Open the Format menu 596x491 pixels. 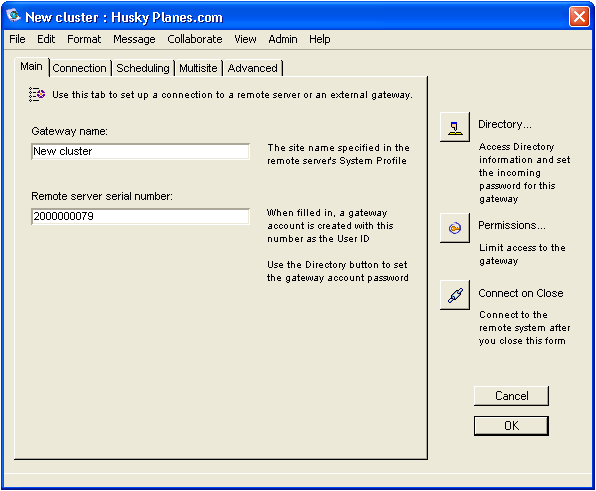[84, 39]
